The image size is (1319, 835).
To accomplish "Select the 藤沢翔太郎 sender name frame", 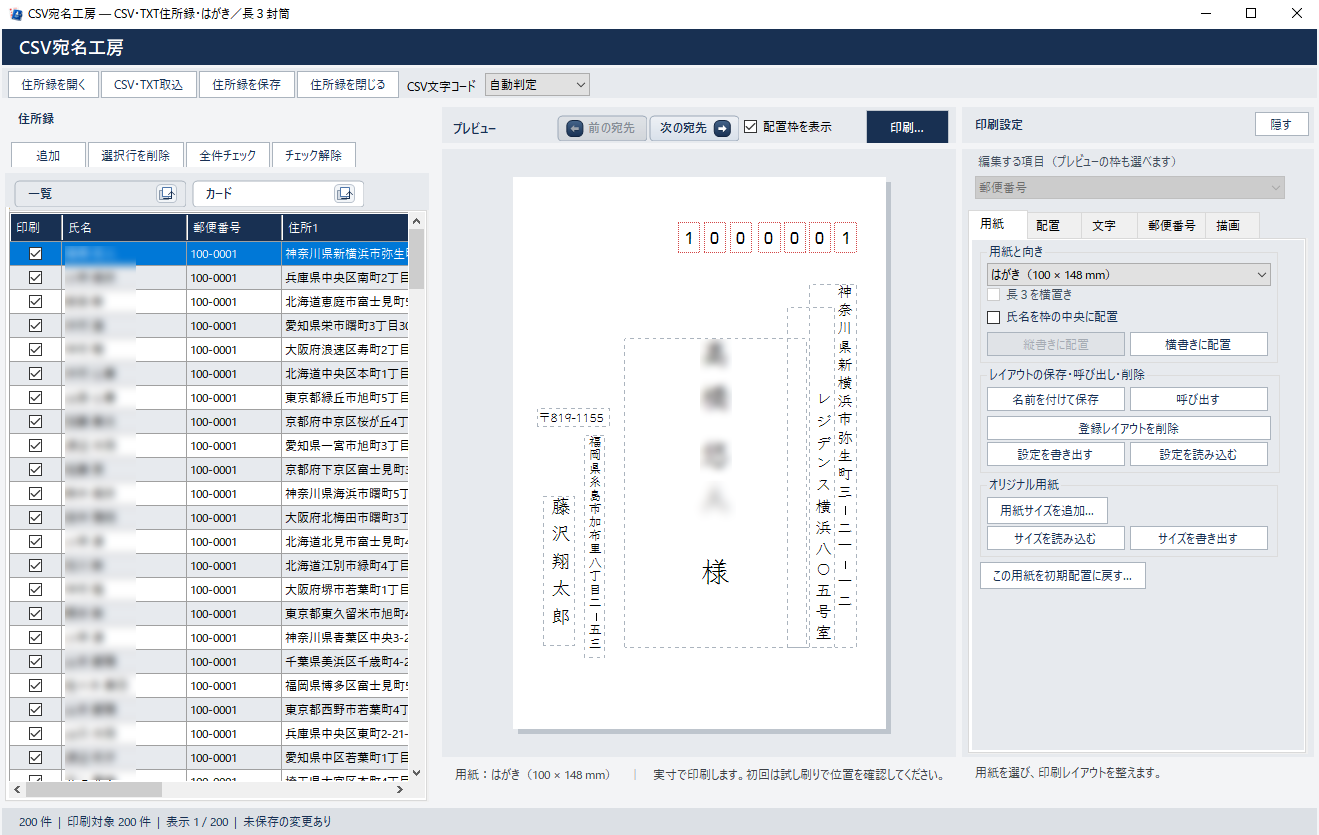I will point(560,570).
